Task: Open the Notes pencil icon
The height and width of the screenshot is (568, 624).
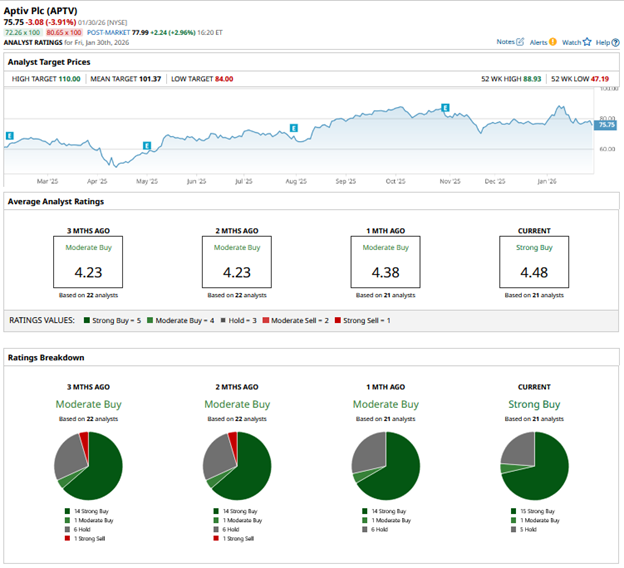Action: pos(522,42)
